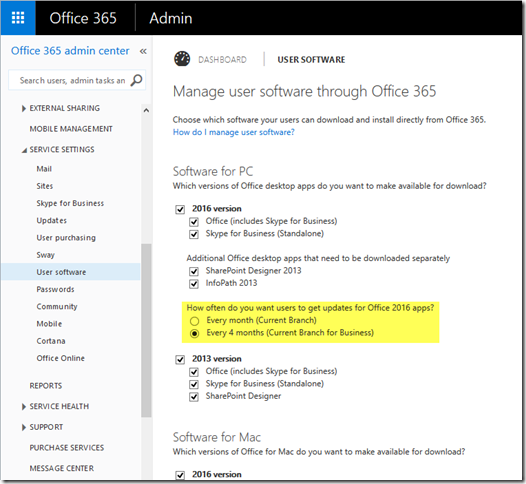Select Every 4 months (Current Branch for Business)
The width and height of the screenshot is (526, 484).
pyautogui.click(x=195, y=333)
